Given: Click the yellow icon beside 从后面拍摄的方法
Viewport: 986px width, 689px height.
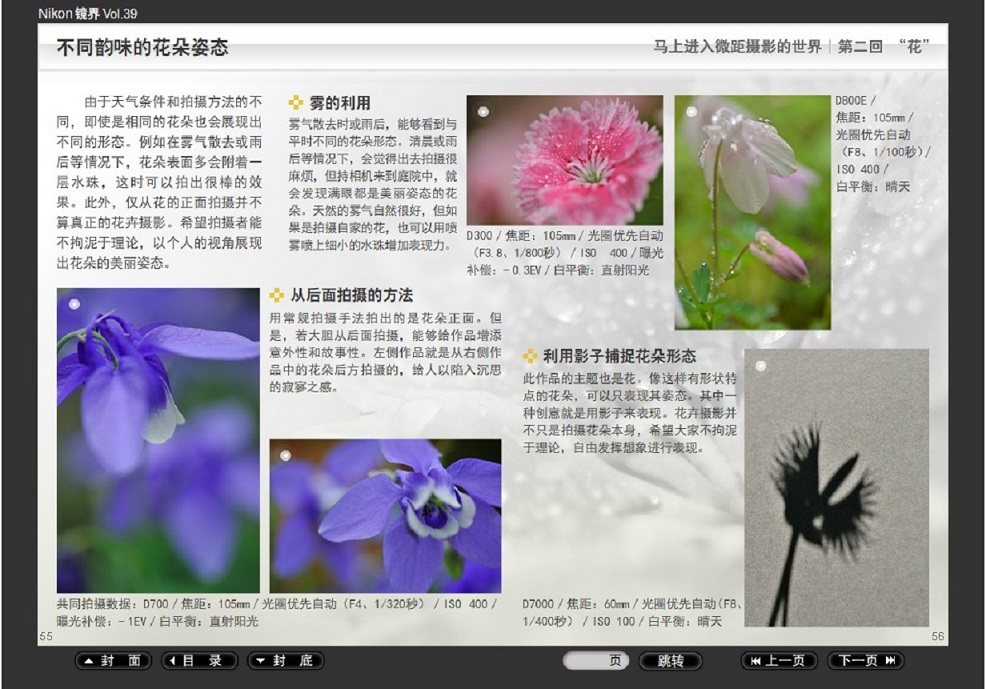Looking at the screenshot, I should [278, 295].
